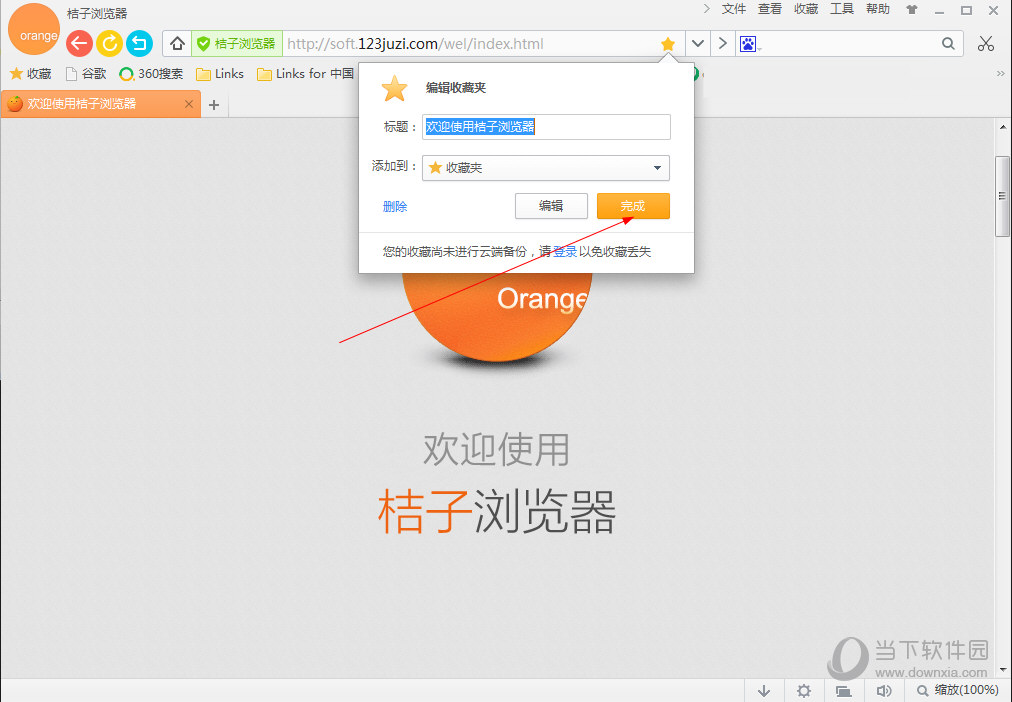Click the 完成 button

(633, 206)
